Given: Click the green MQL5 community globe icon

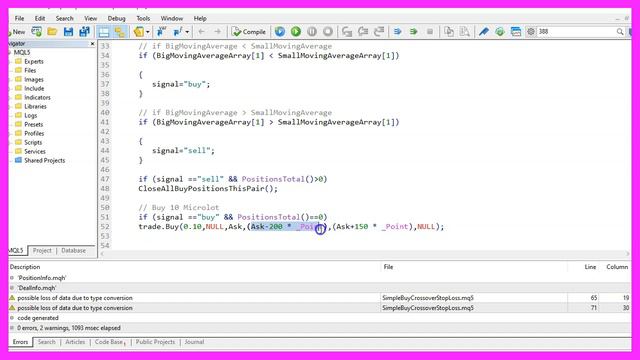Looking at the screenshot, I should 500,31.
